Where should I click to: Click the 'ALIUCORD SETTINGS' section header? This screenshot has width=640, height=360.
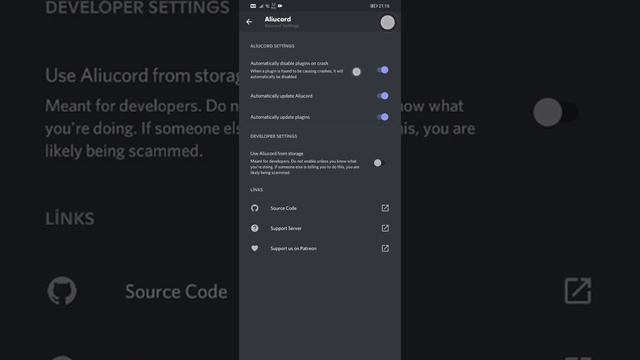272,46
